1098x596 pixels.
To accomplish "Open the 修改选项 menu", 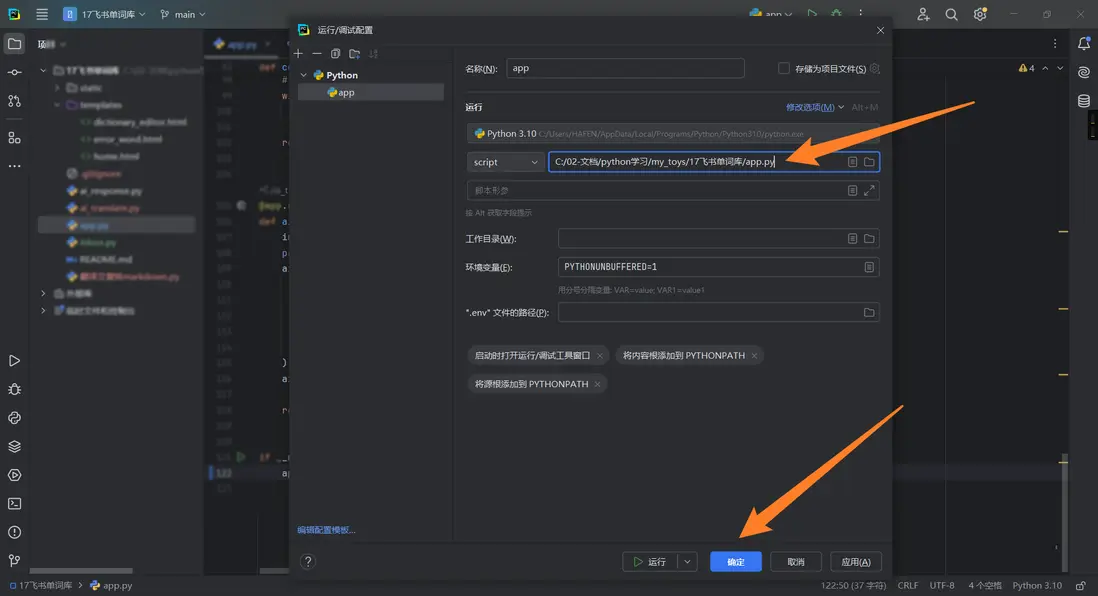I will 815,107.
